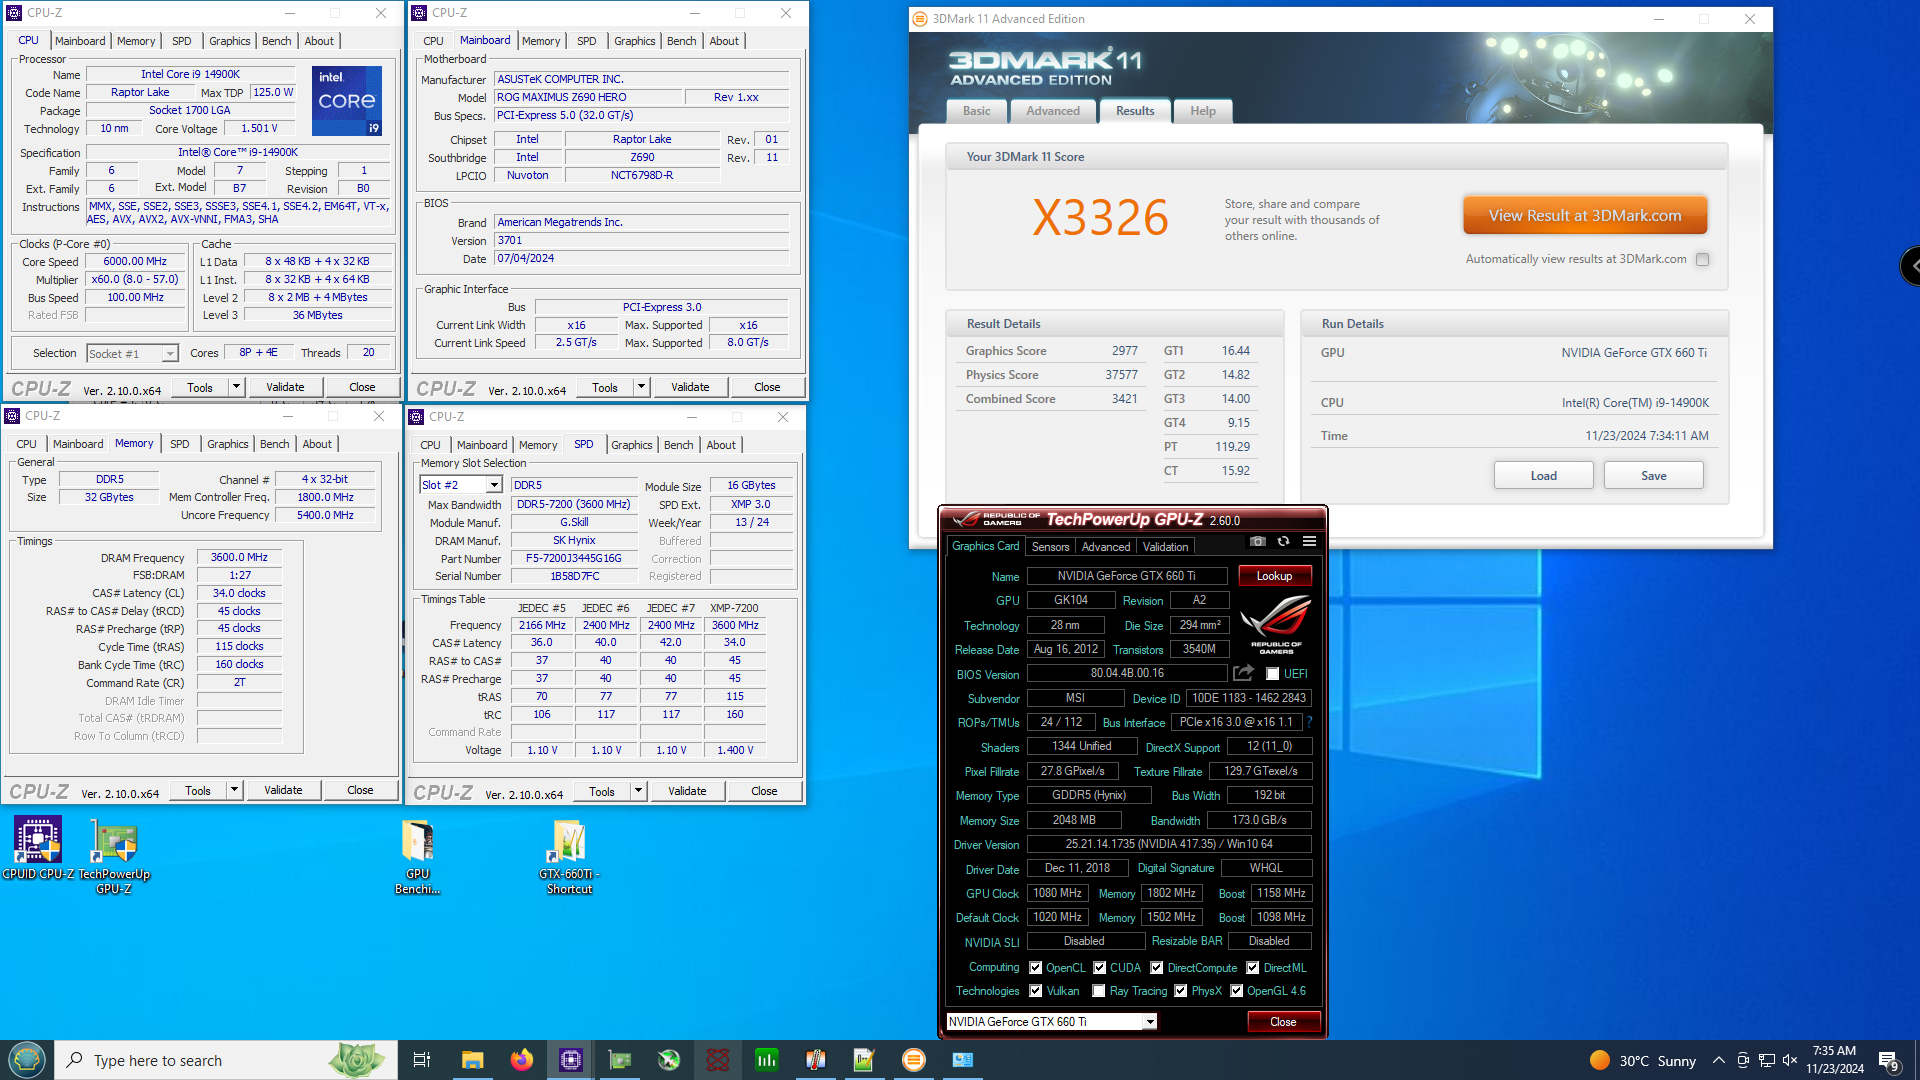Open TechPowerUp GPU-Z desktop shortcut
The image size is (1920, 1080).
click(114, 855)
